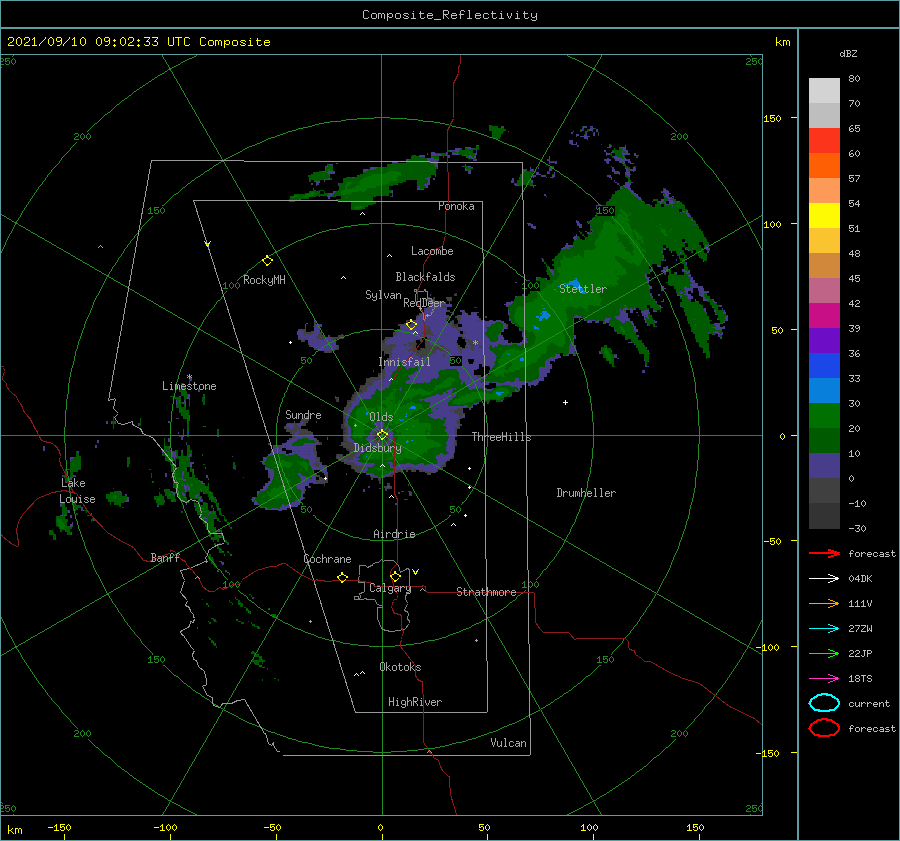Viewport: 900px width, 841px height.
Task: Click the Lacombe town label
Action: point(432,251)
